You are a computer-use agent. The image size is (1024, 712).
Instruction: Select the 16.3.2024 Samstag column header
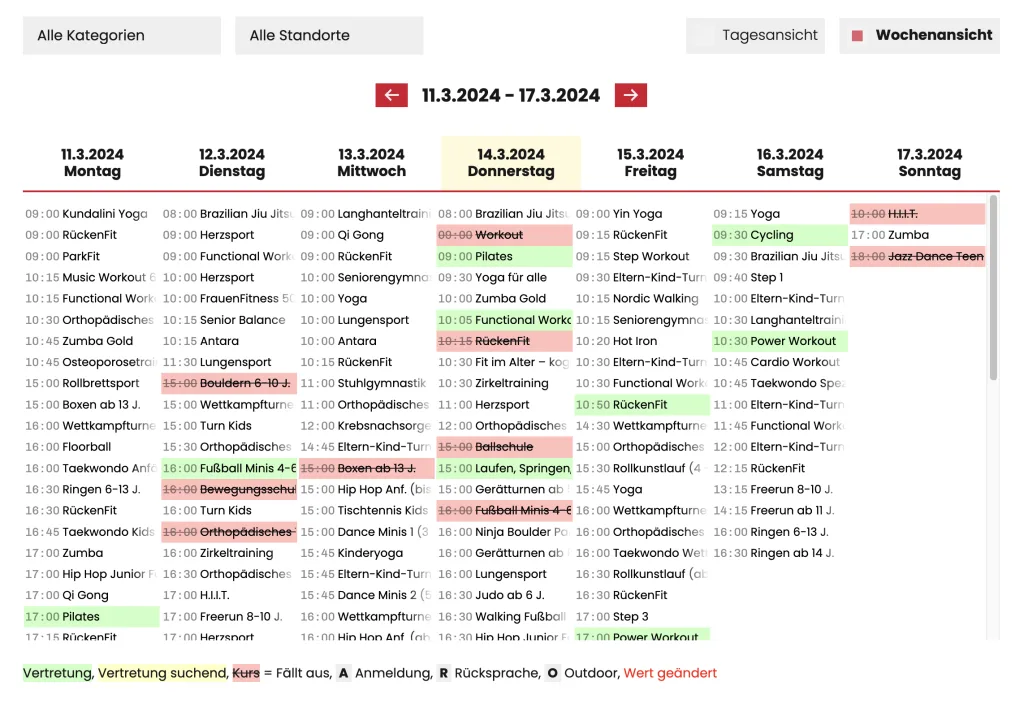click(790, 163)
